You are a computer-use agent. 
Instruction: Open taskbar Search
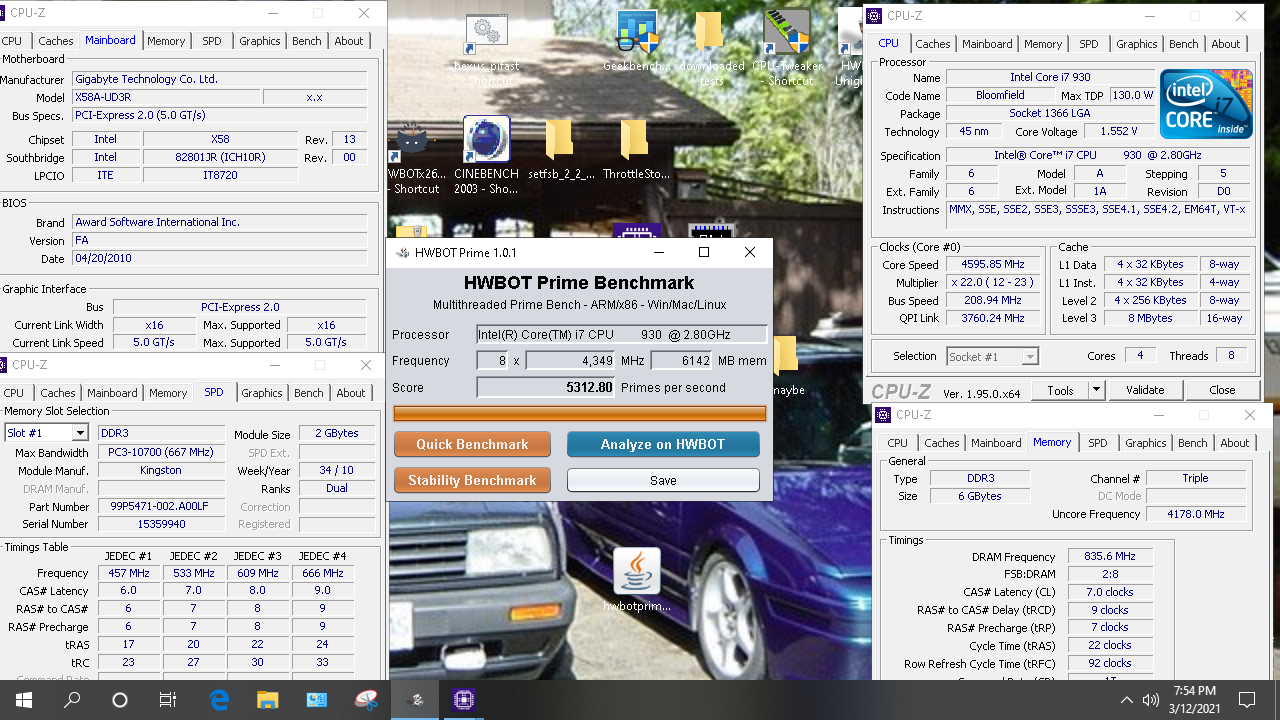(72, 700)
